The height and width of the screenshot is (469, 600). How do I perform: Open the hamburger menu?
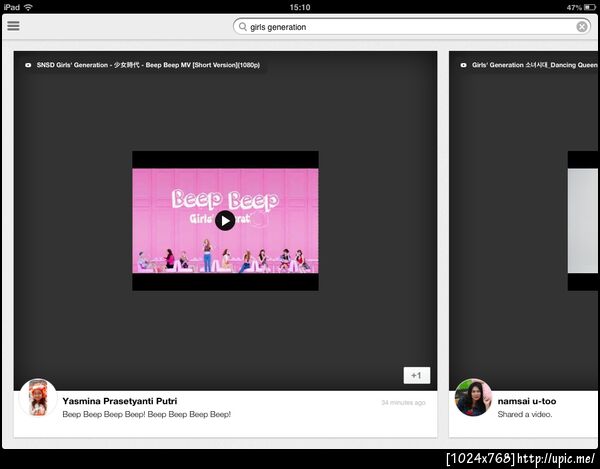click(13, 26)
